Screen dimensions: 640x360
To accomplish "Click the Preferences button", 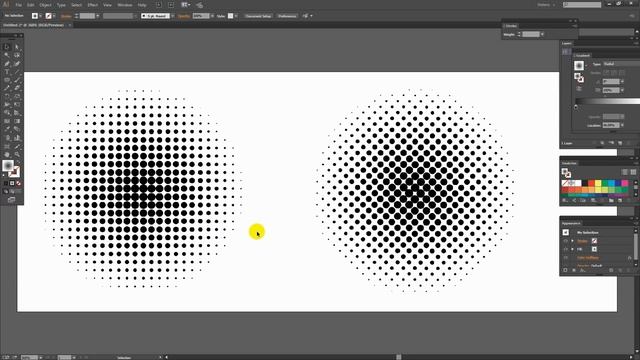I will click(x=287, y=16).
